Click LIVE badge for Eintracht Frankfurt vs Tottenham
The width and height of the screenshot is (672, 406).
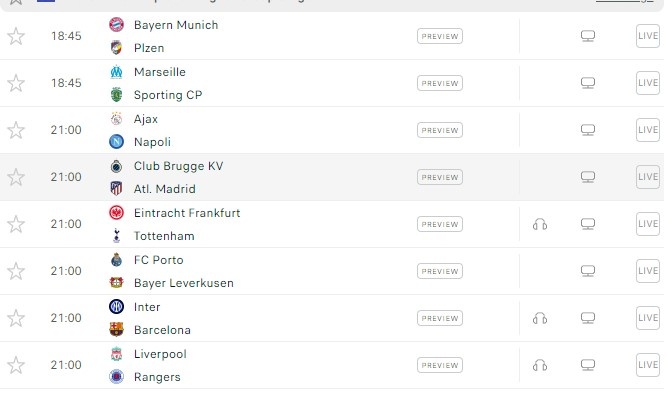(x=648, y=224)
